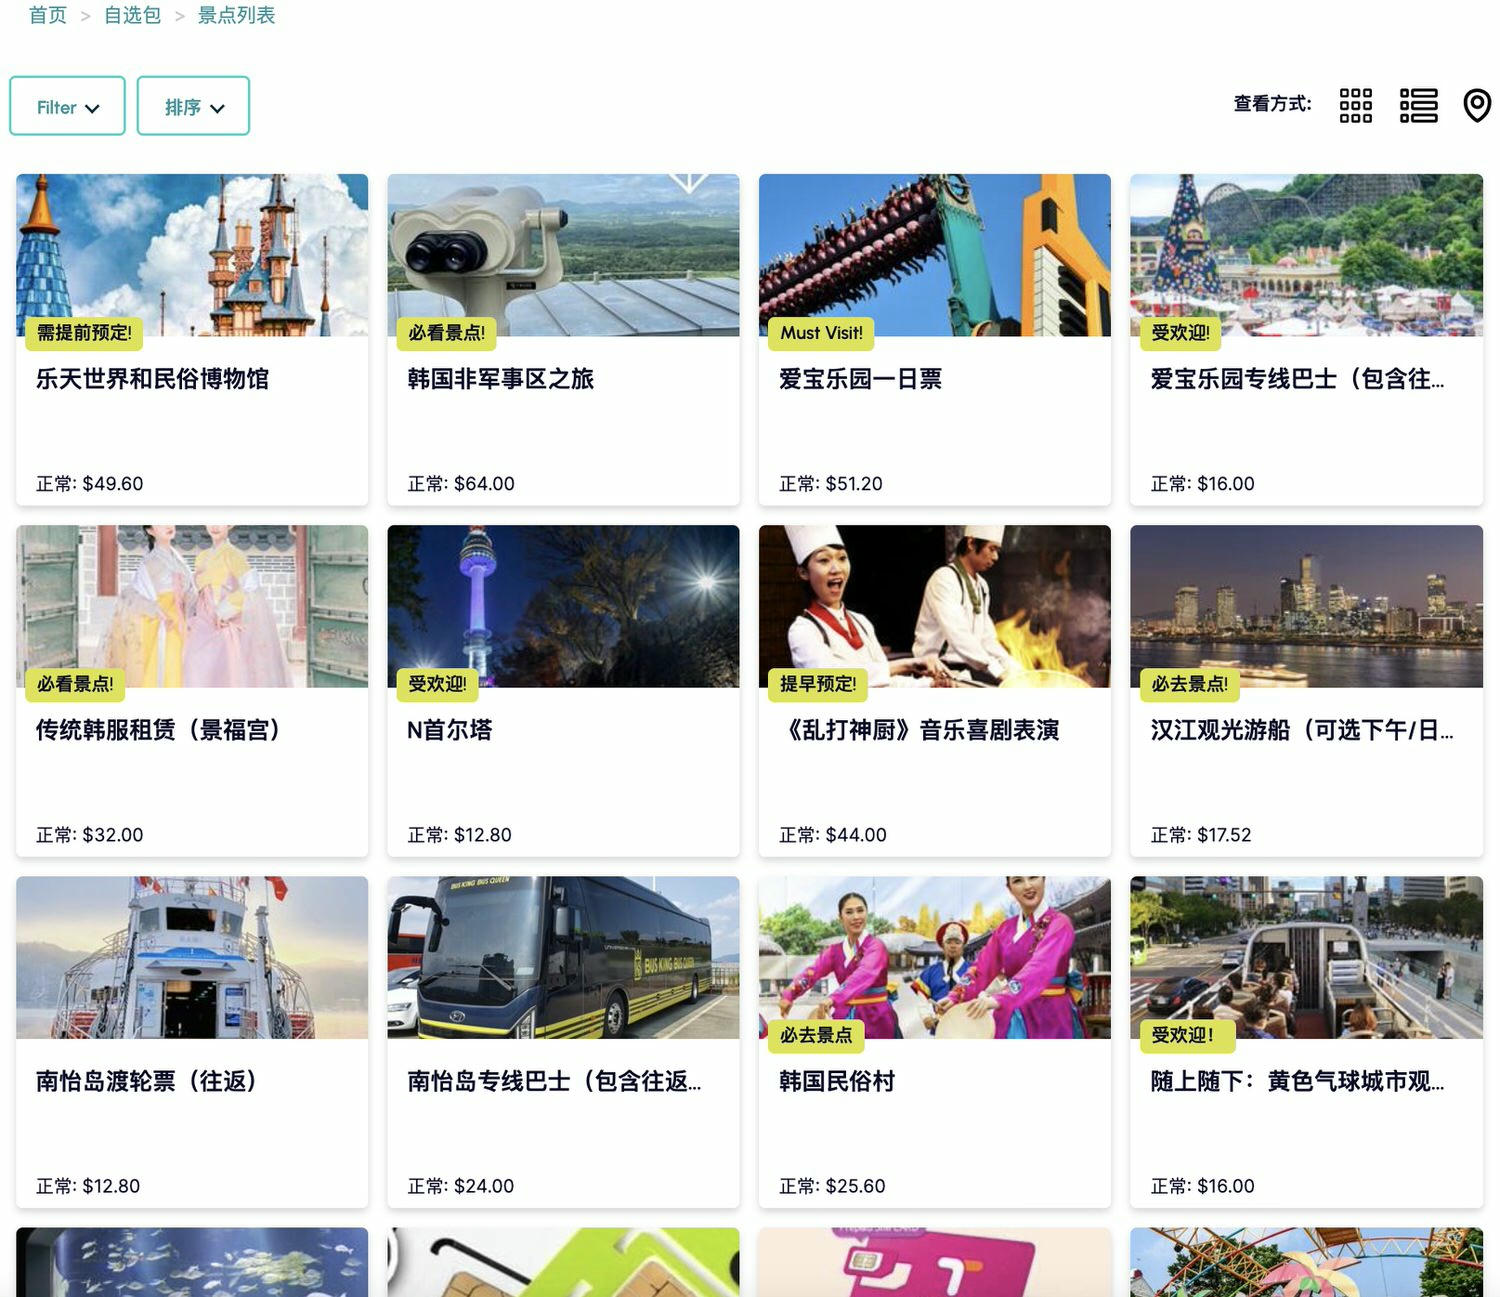Switch to grid view layout

coord(1355,105)
